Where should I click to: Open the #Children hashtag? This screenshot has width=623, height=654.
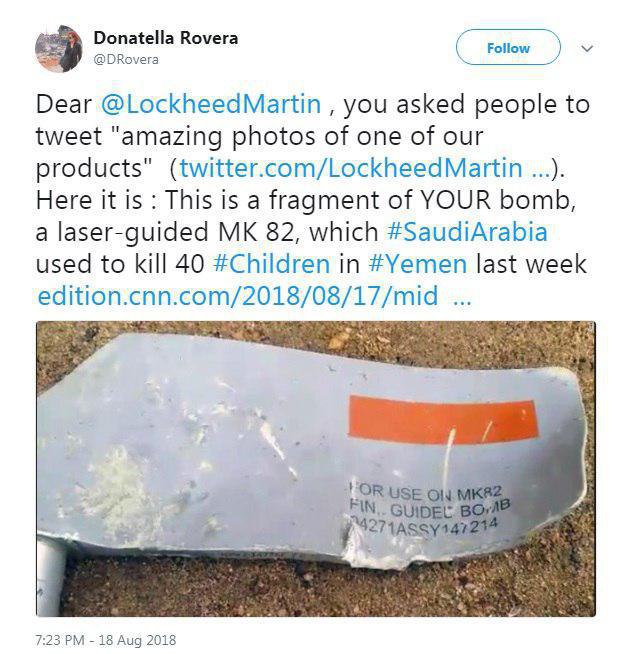271,264
